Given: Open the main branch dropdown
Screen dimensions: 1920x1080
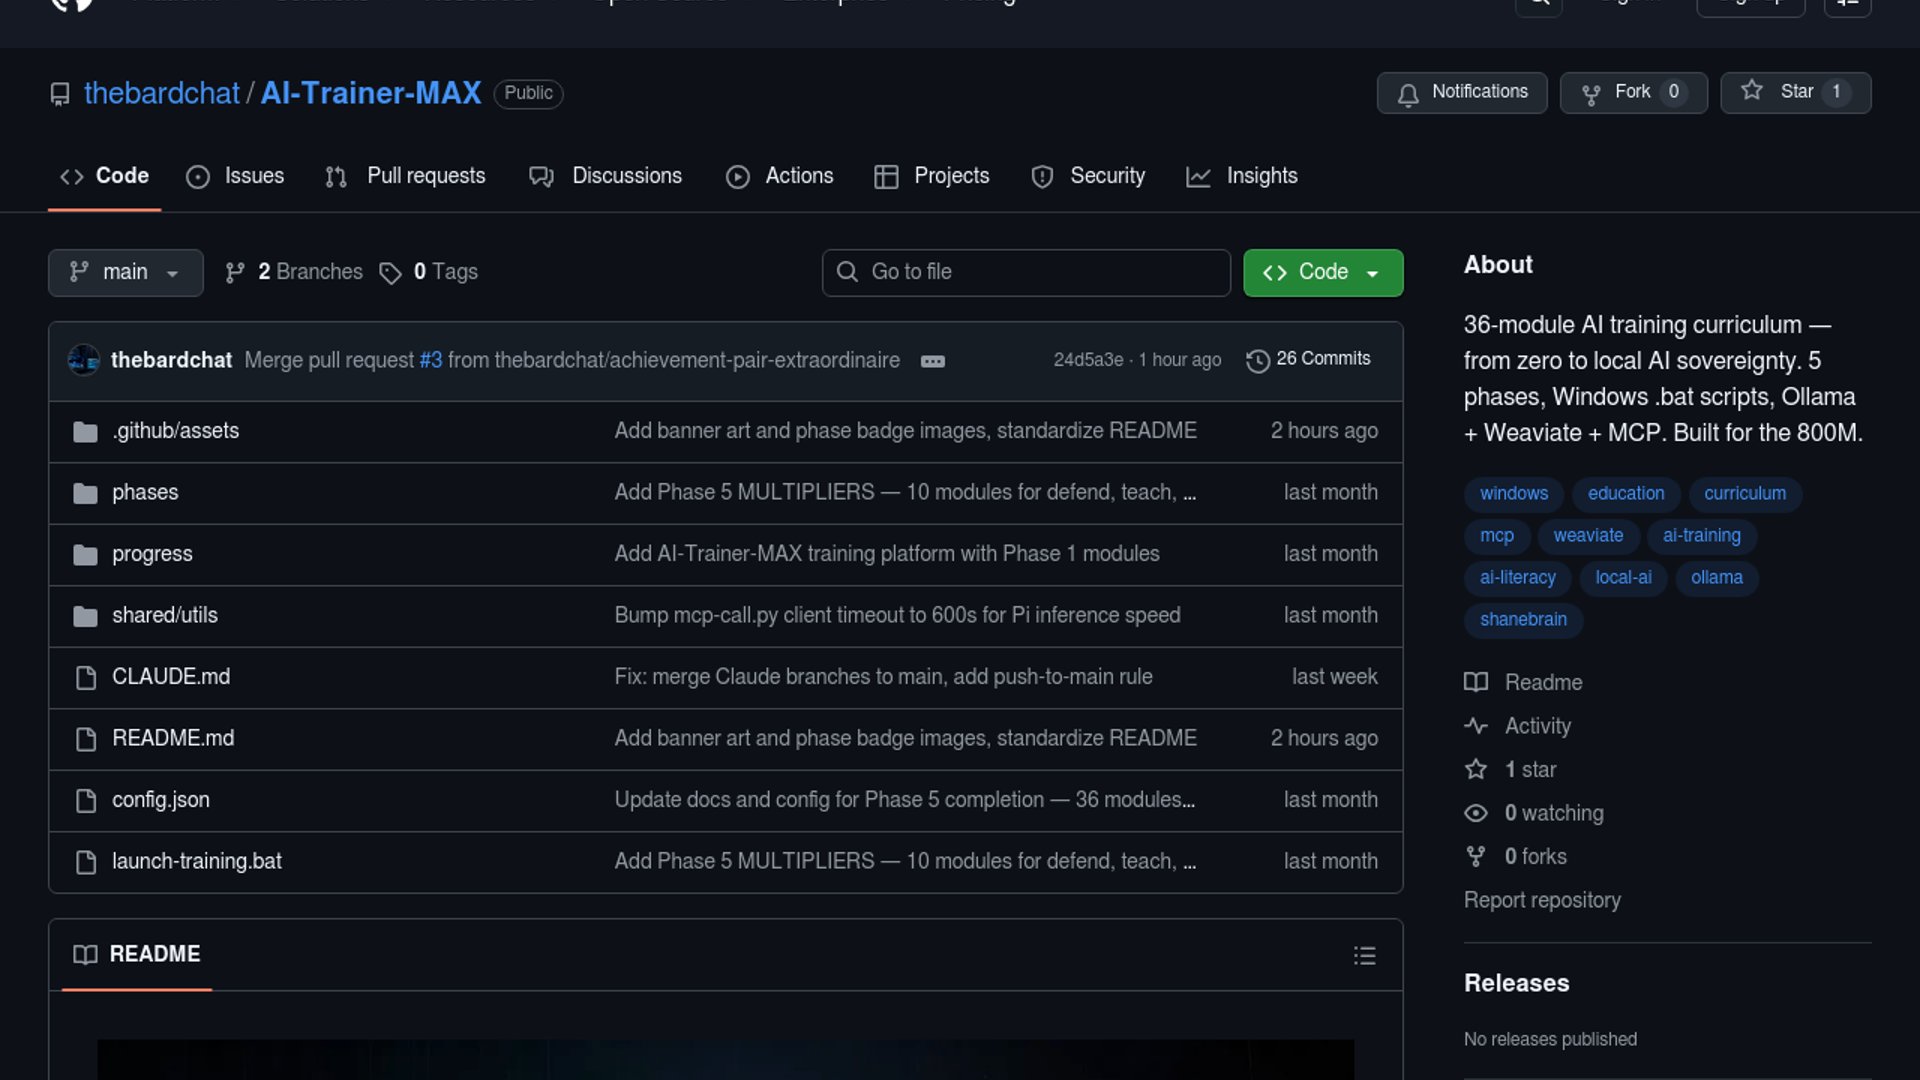Looking at the screenshot, I should 125,272.
